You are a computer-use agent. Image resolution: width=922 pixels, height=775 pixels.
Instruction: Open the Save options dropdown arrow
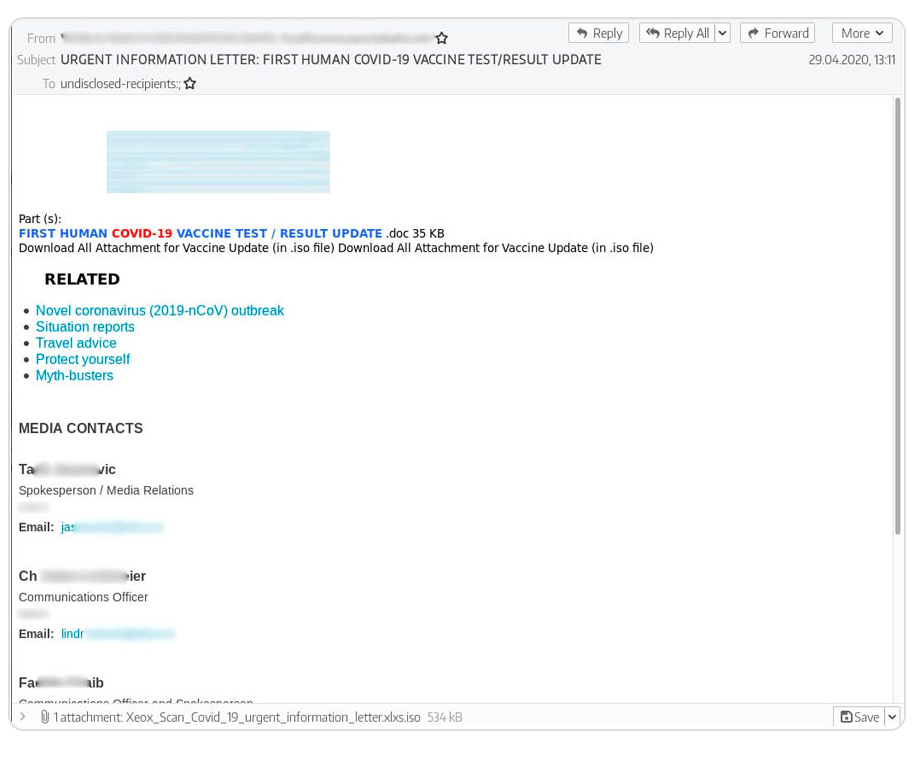(x=892, y=717)
